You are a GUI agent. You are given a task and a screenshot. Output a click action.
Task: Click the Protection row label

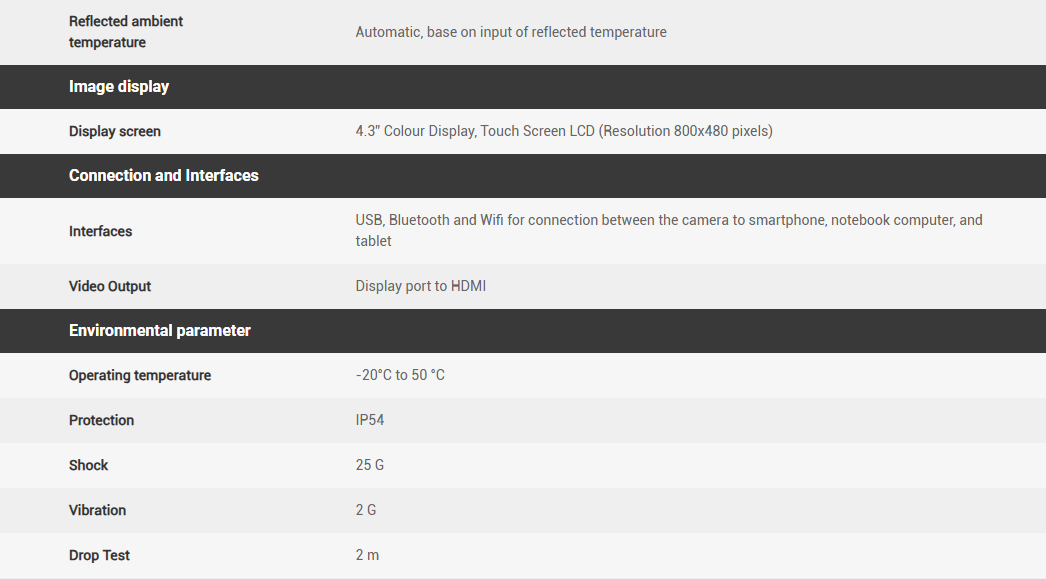(x=102, y=420)
